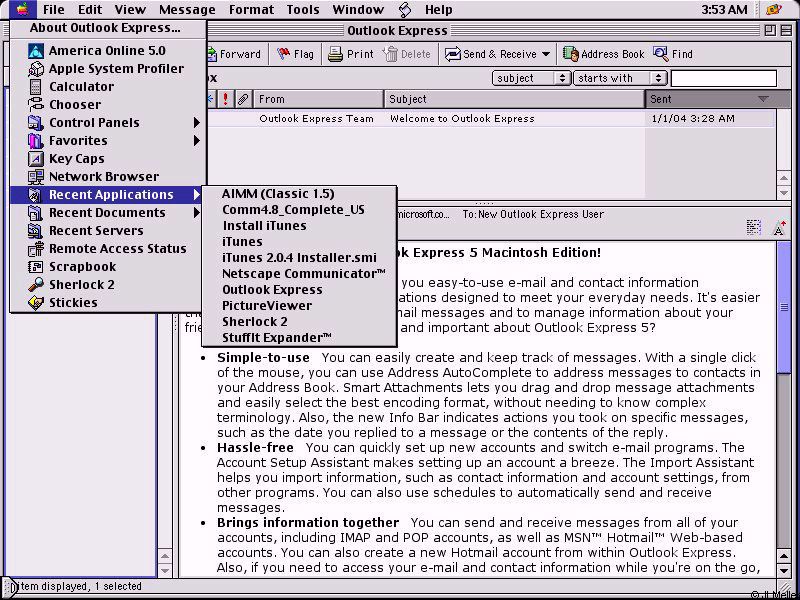Click the Key Caps icon

point(36,159)
